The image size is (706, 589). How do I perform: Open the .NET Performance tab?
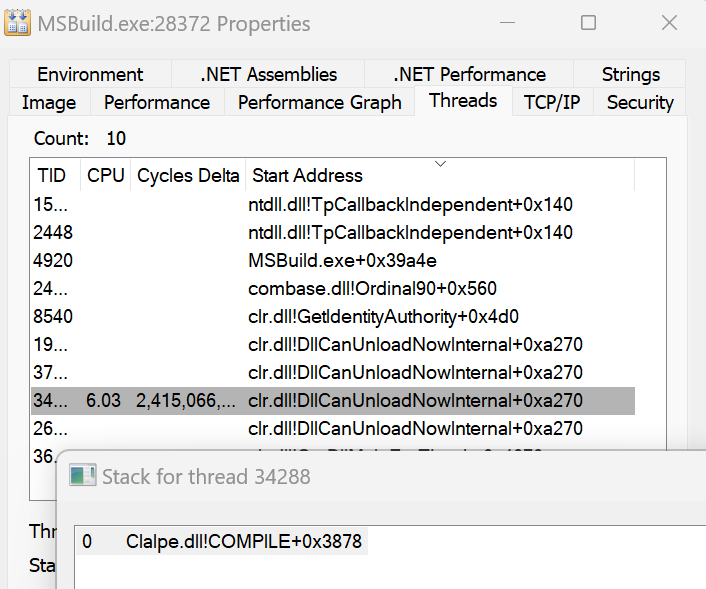(469, 74)
